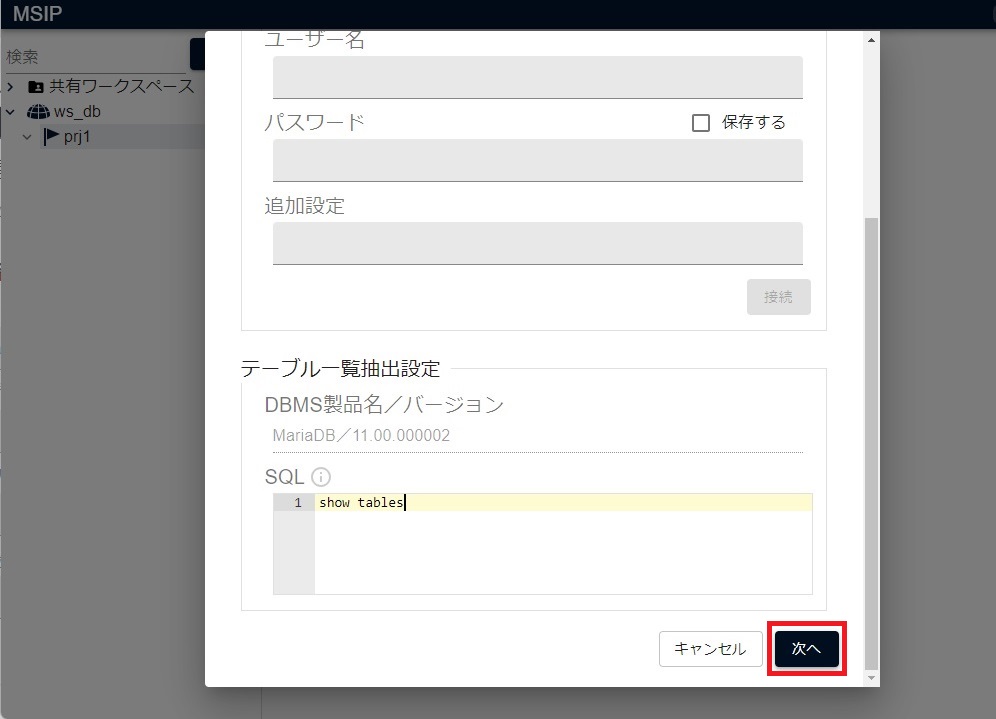Viewport: 996px width, 719px height.
Task: Click the dialog scrollbar down arrow
Action: pos(872,678)
